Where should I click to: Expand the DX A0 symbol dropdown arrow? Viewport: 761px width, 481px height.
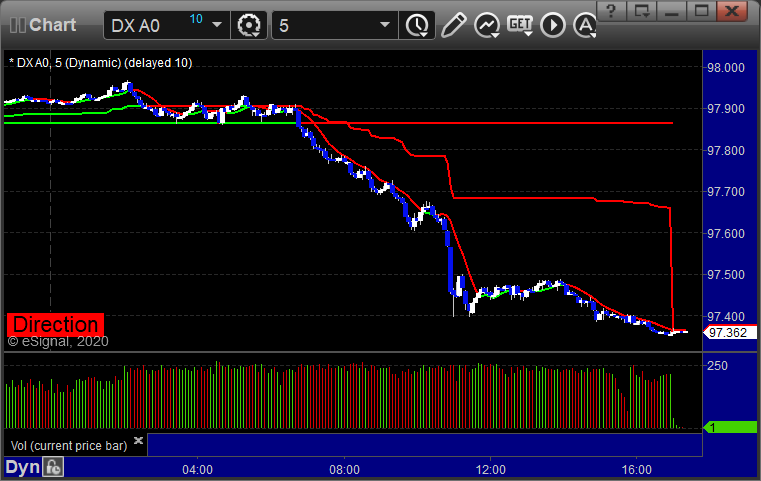217,25
